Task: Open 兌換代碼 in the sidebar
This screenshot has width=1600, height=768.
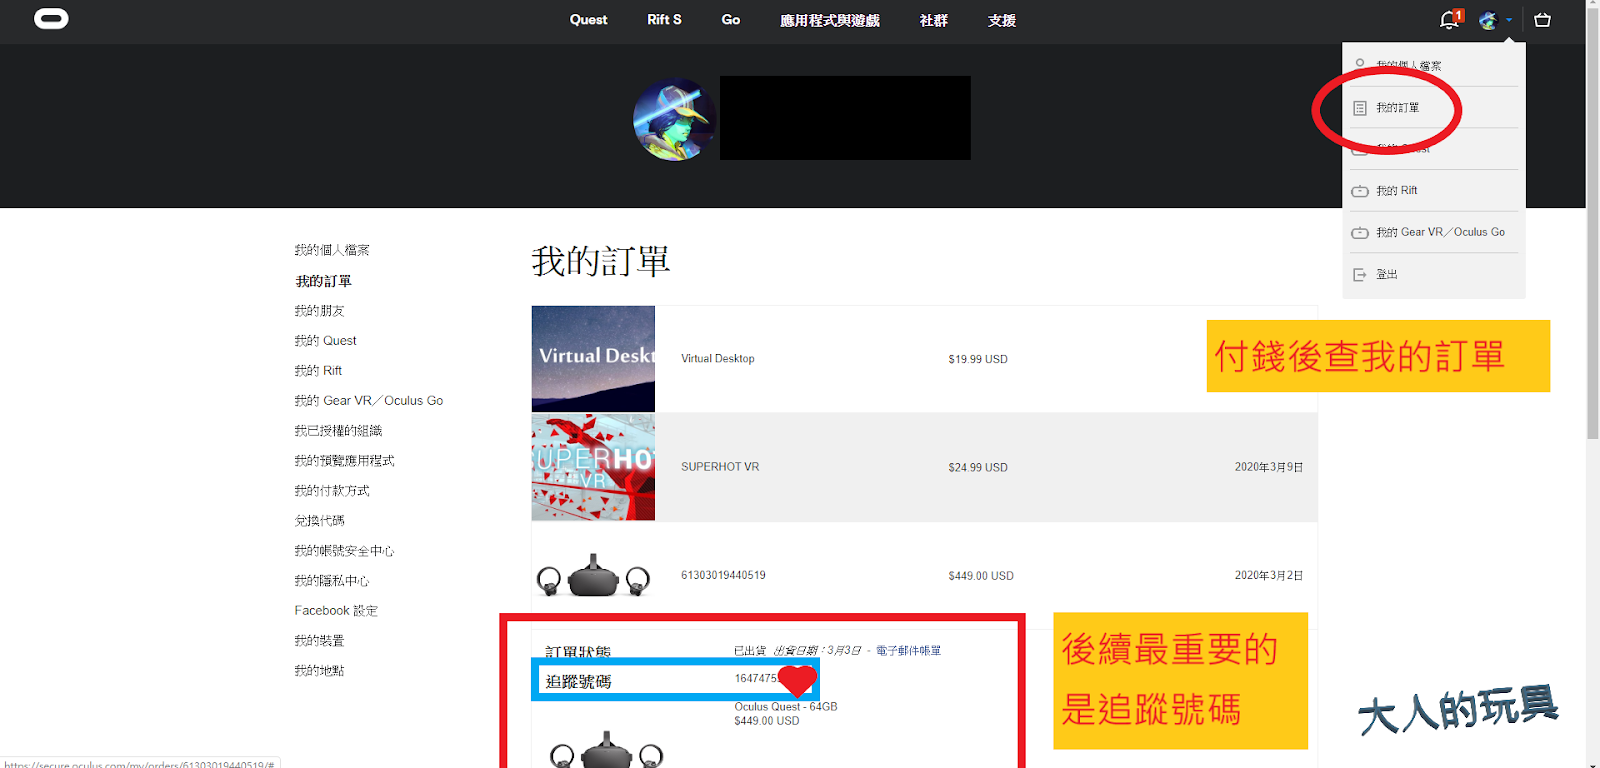Action: 319,521
